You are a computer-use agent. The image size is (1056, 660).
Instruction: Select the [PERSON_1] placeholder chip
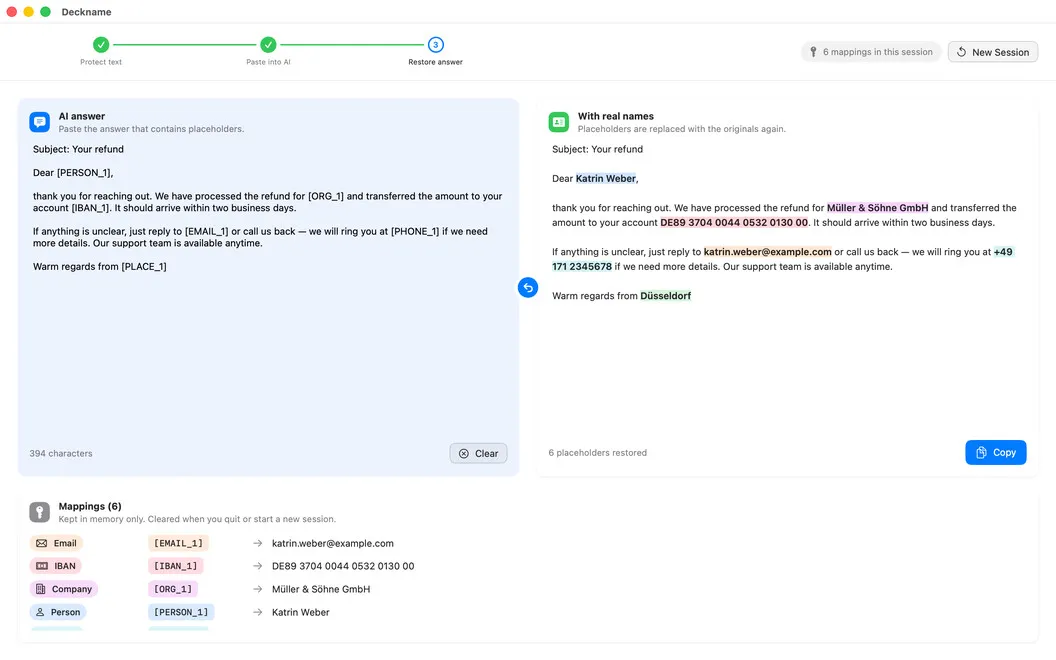[x=181, y=612]
